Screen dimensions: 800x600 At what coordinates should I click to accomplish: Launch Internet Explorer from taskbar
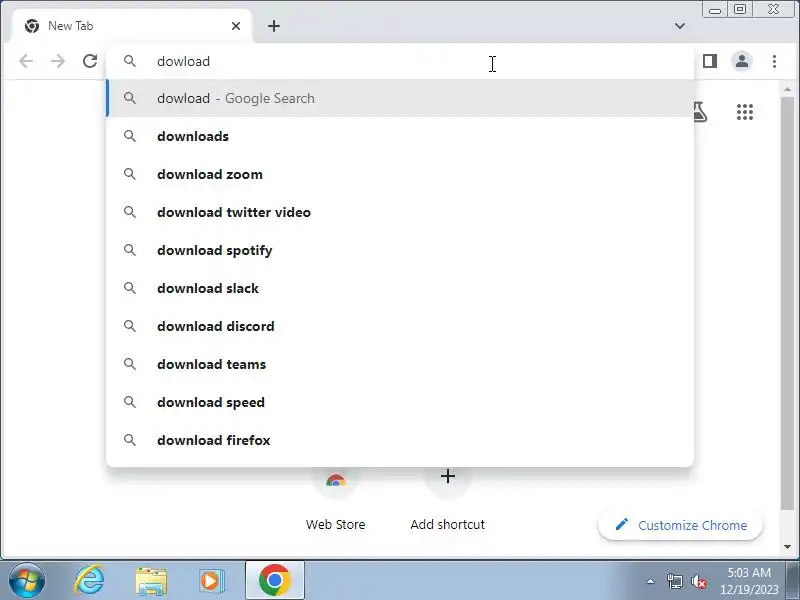(89, 581)
